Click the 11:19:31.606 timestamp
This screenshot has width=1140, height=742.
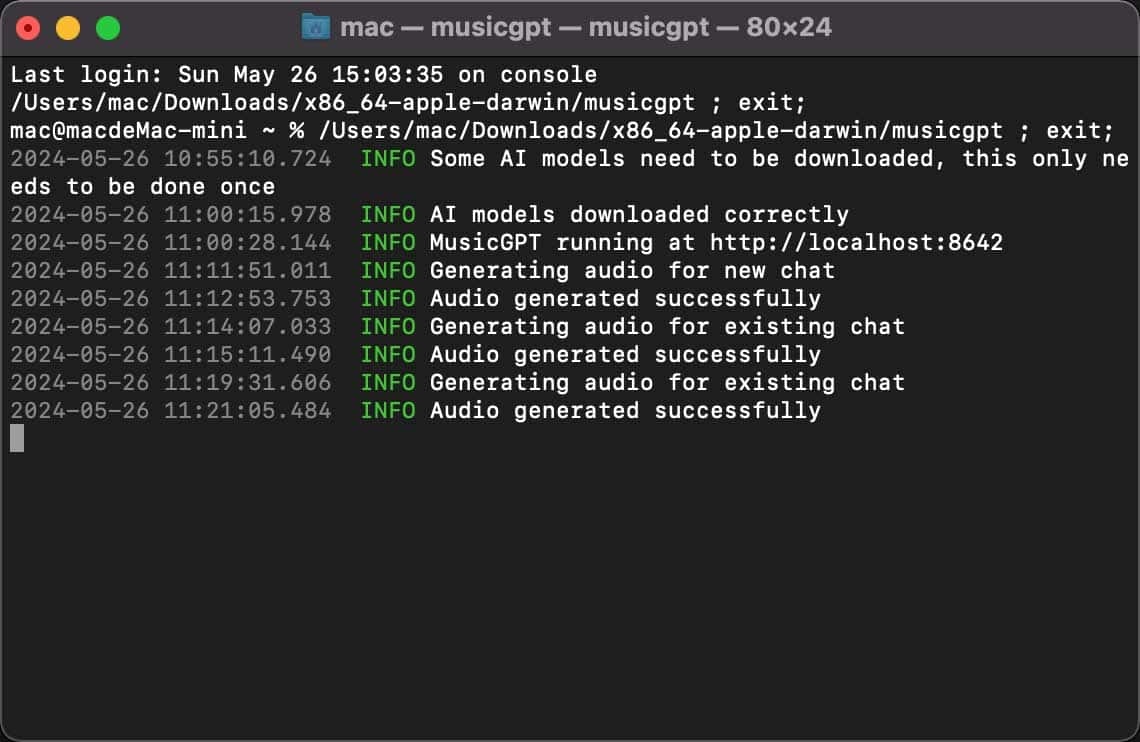coord(170,383)
